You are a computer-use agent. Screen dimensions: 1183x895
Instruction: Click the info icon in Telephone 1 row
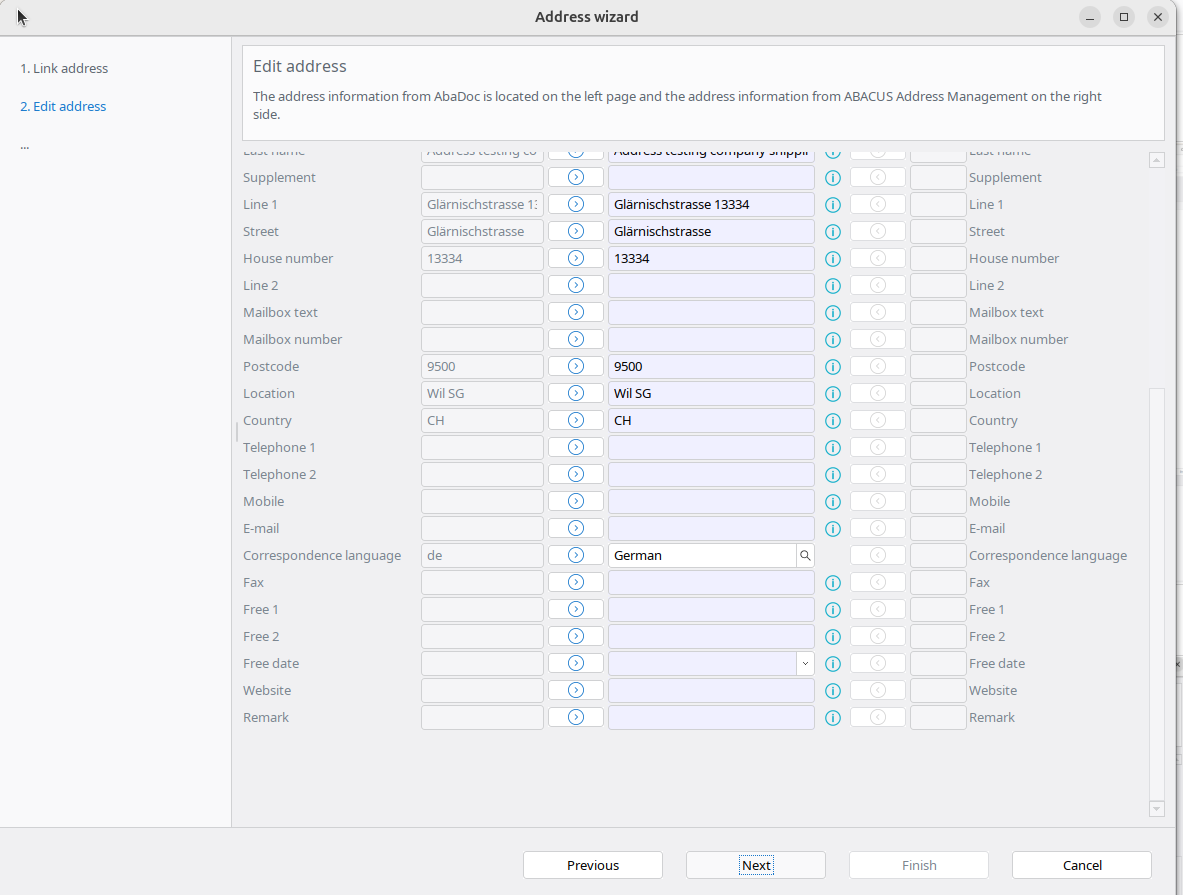[x=832, y=448]
